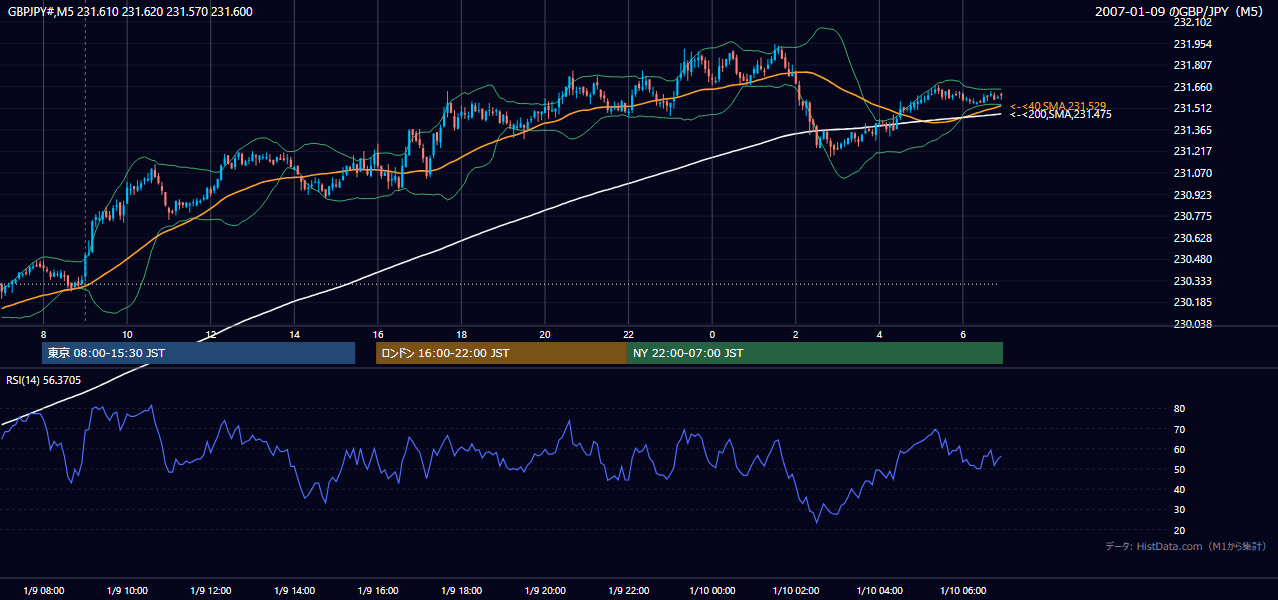This screenshot has width=1278, height=600.
Task: Click price axis value 230.480
Action: (1193, 260)
